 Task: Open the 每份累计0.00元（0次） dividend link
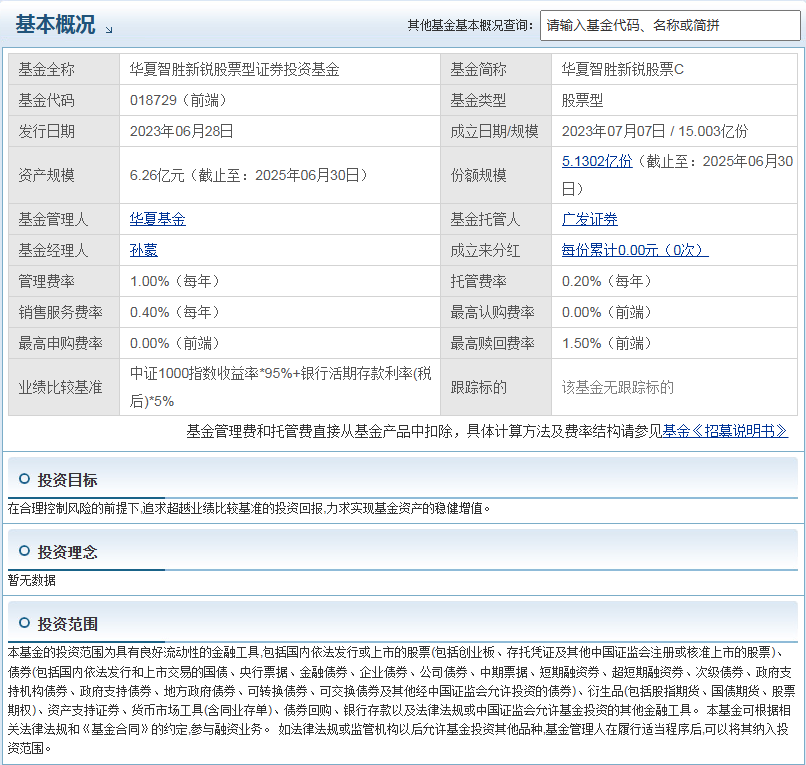tap(635, 250)
